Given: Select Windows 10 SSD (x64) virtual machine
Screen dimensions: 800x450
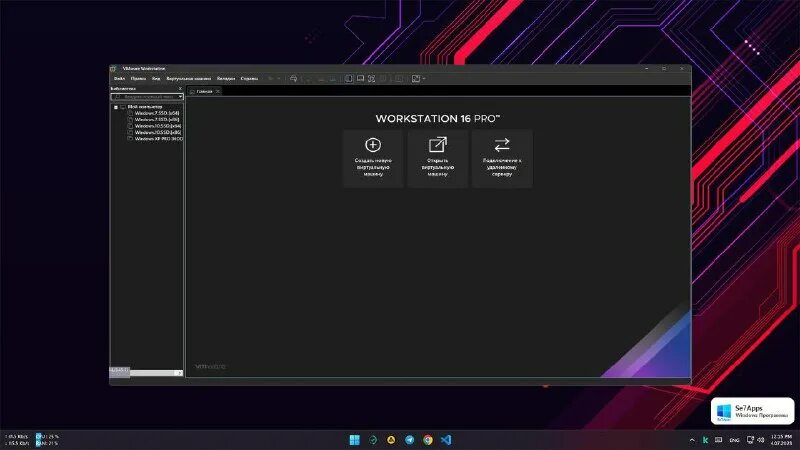Looking at the screenshot, I should tap(158, 126).
